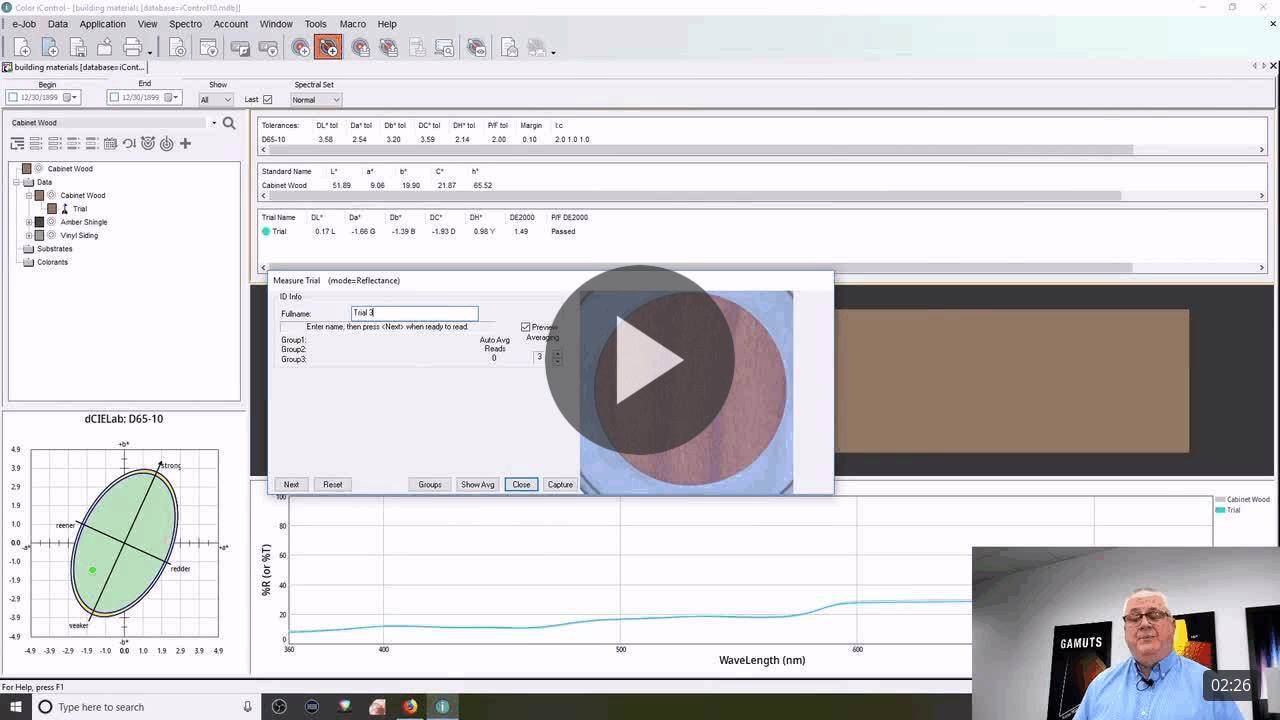Click the calendar icon in tree toolbar
Viewport: 1280px width, 720px height.
click(110, 143)
